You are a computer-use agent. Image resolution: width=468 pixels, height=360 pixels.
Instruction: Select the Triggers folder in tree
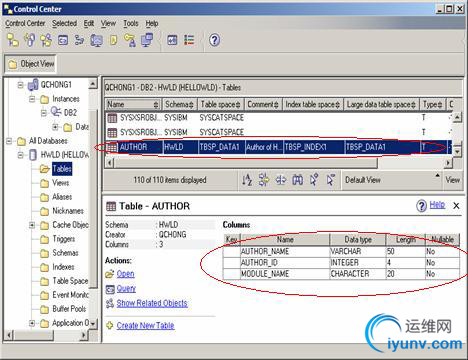click(63, 239)
